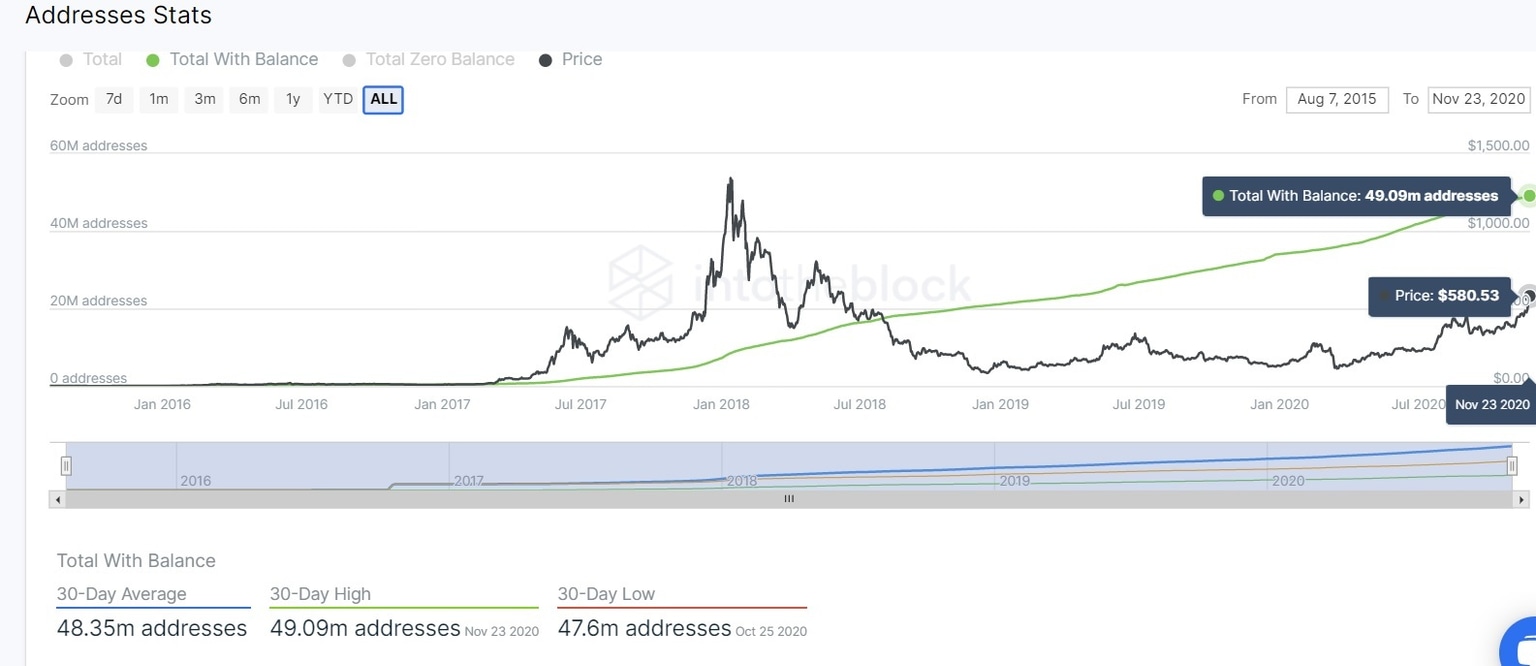Select the 3m zoom option

pos(205,99)
